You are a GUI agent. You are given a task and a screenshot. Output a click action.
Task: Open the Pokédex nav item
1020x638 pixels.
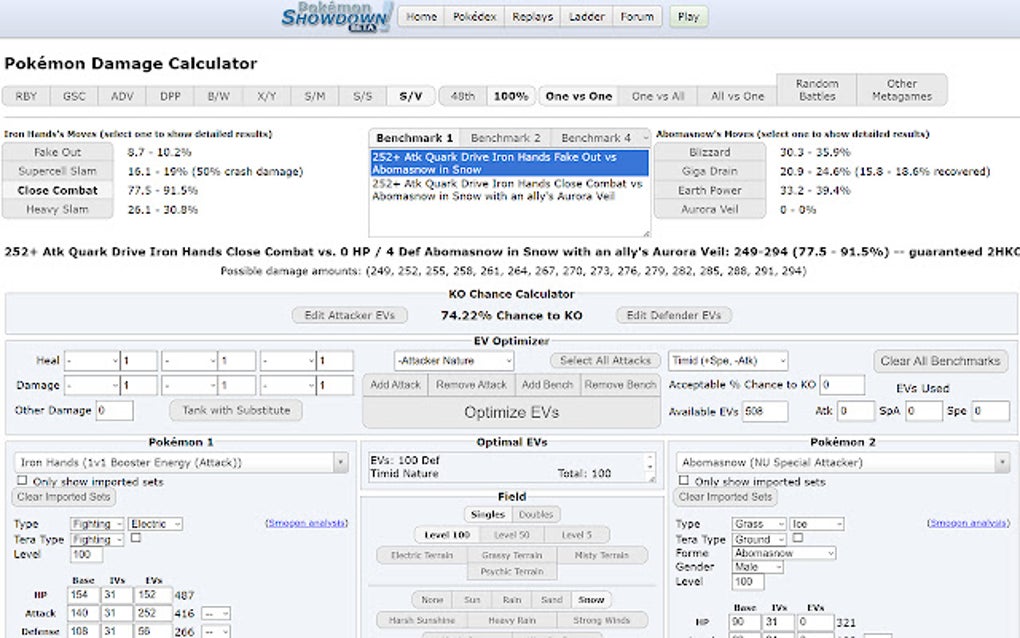pos(474,17)
